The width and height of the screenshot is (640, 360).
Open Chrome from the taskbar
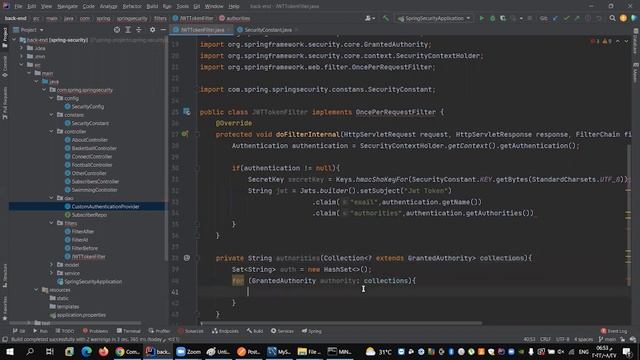tap(128, 351)
